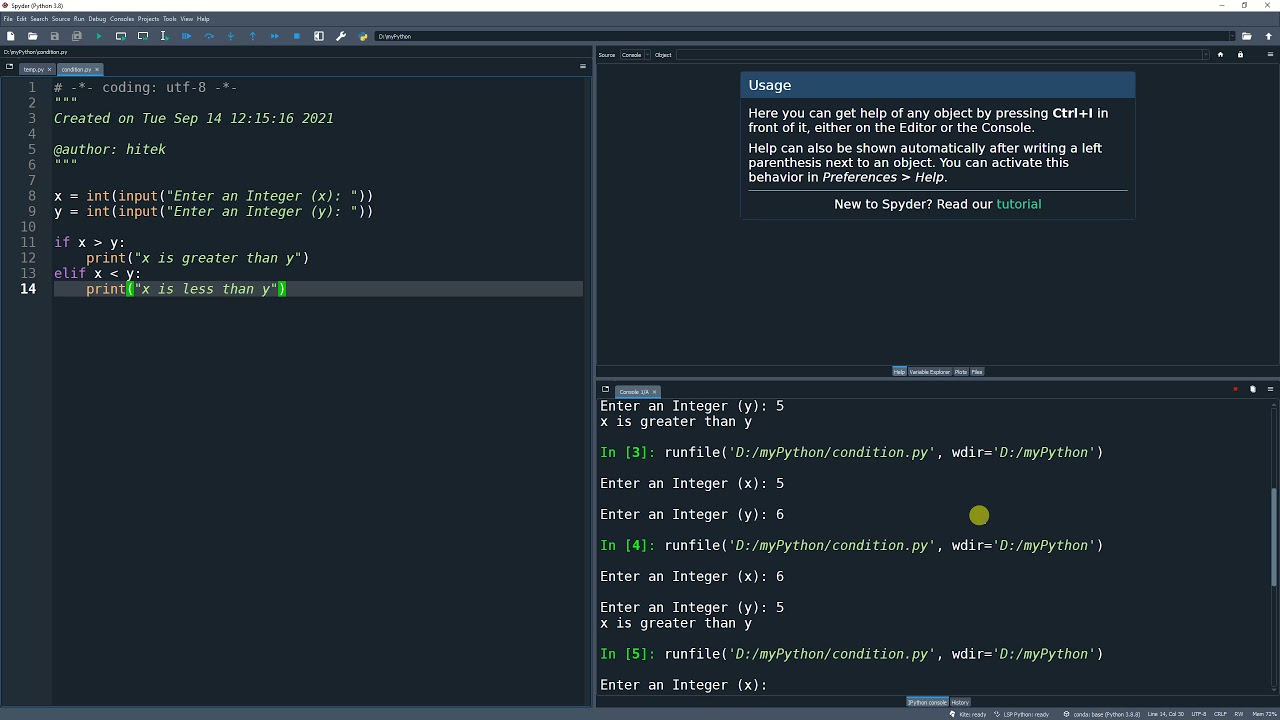This screenshot has height=720, width=1280.
Task: Stop debugging with the blue square icon
Action: point(296,36)
